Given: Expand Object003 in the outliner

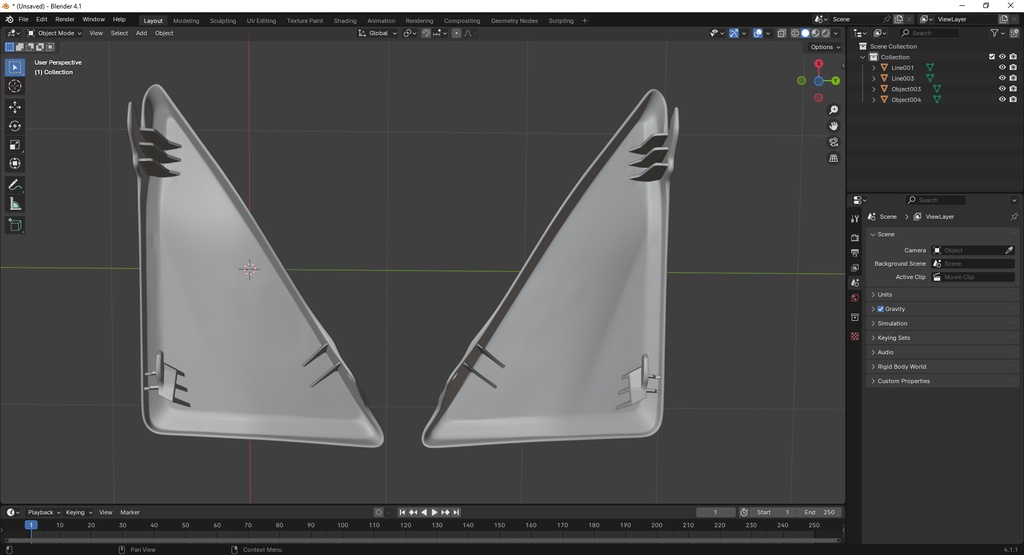Looking at the screenshot, I should click(874, 89).
